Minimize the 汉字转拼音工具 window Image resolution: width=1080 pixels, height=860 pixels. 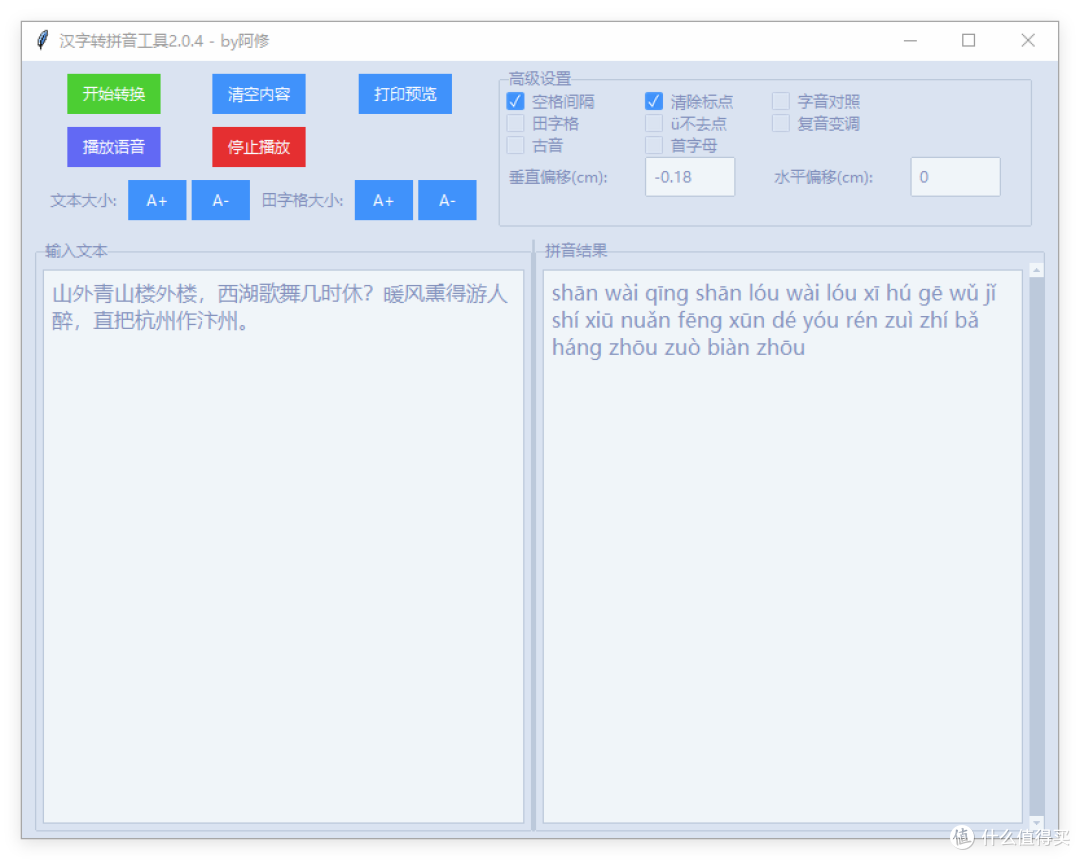911,41
